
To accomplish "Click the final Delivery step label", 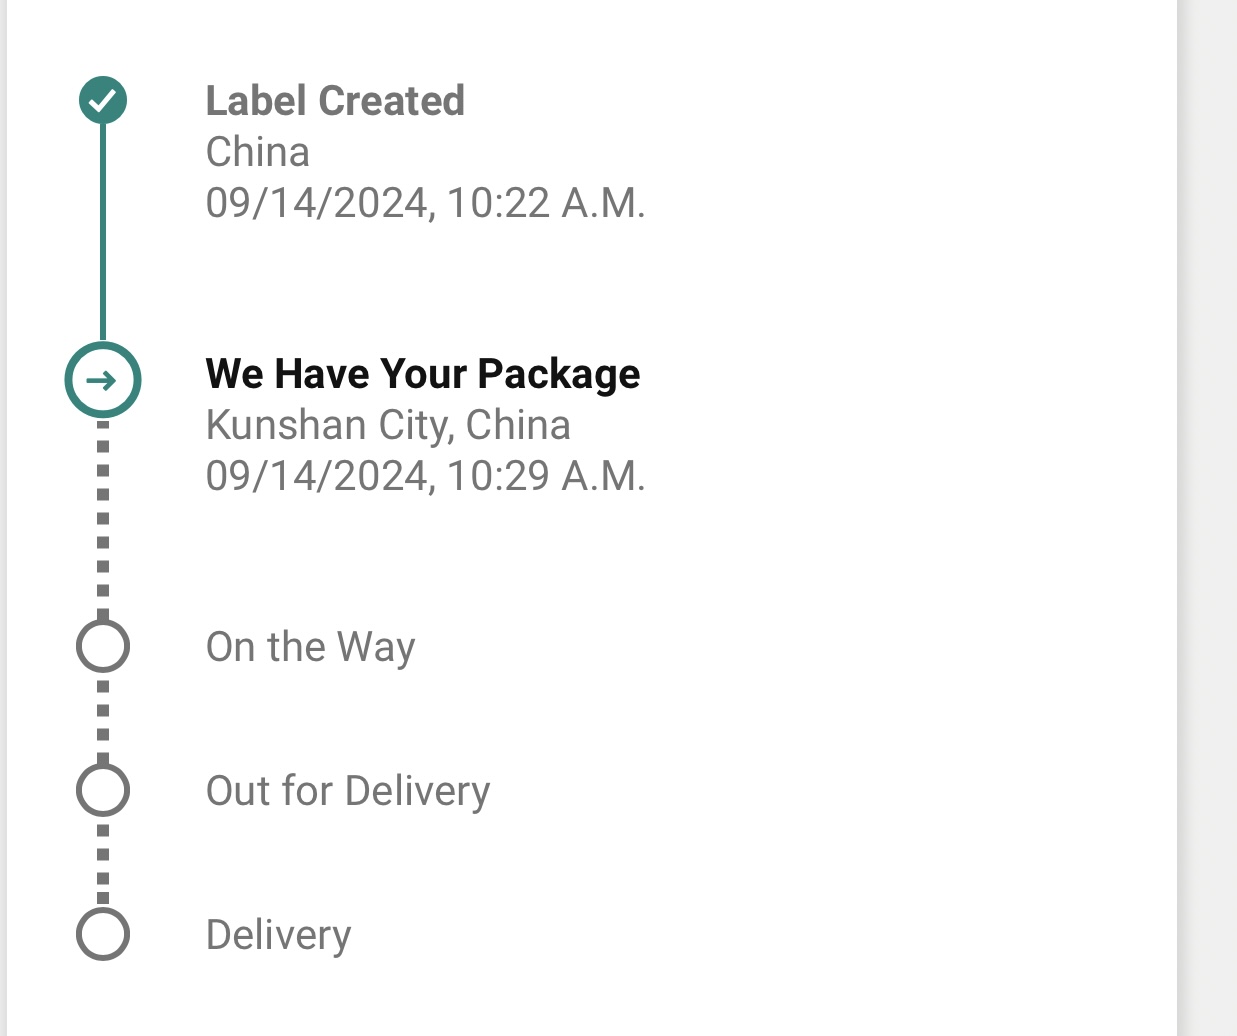I will point(278,935).
